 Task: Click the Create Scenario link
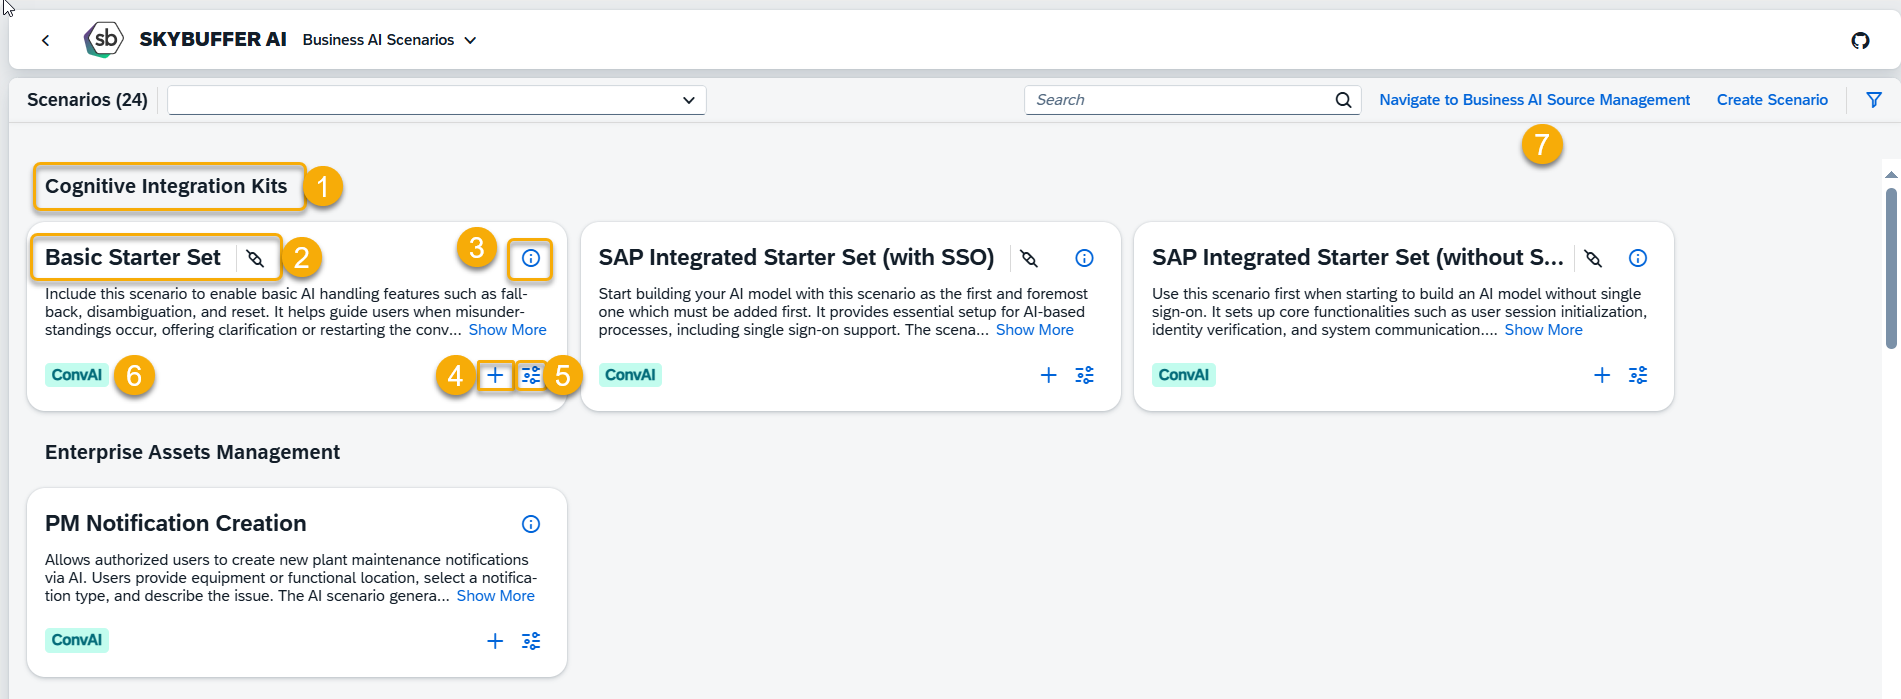(1772, 100)
